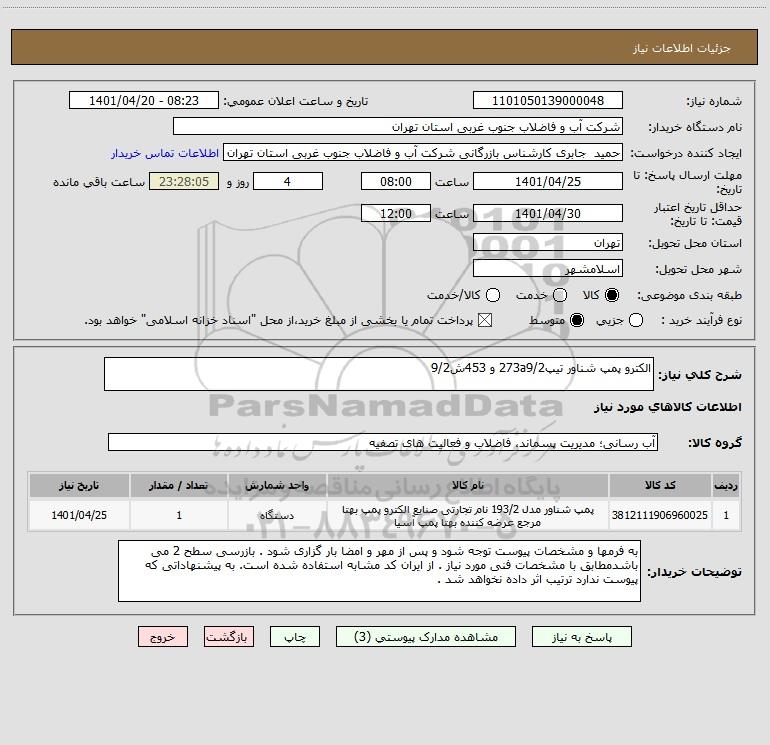Click the need date cell 1401/04/25 in table
770x745 pixels.
(x=79, y=515)
